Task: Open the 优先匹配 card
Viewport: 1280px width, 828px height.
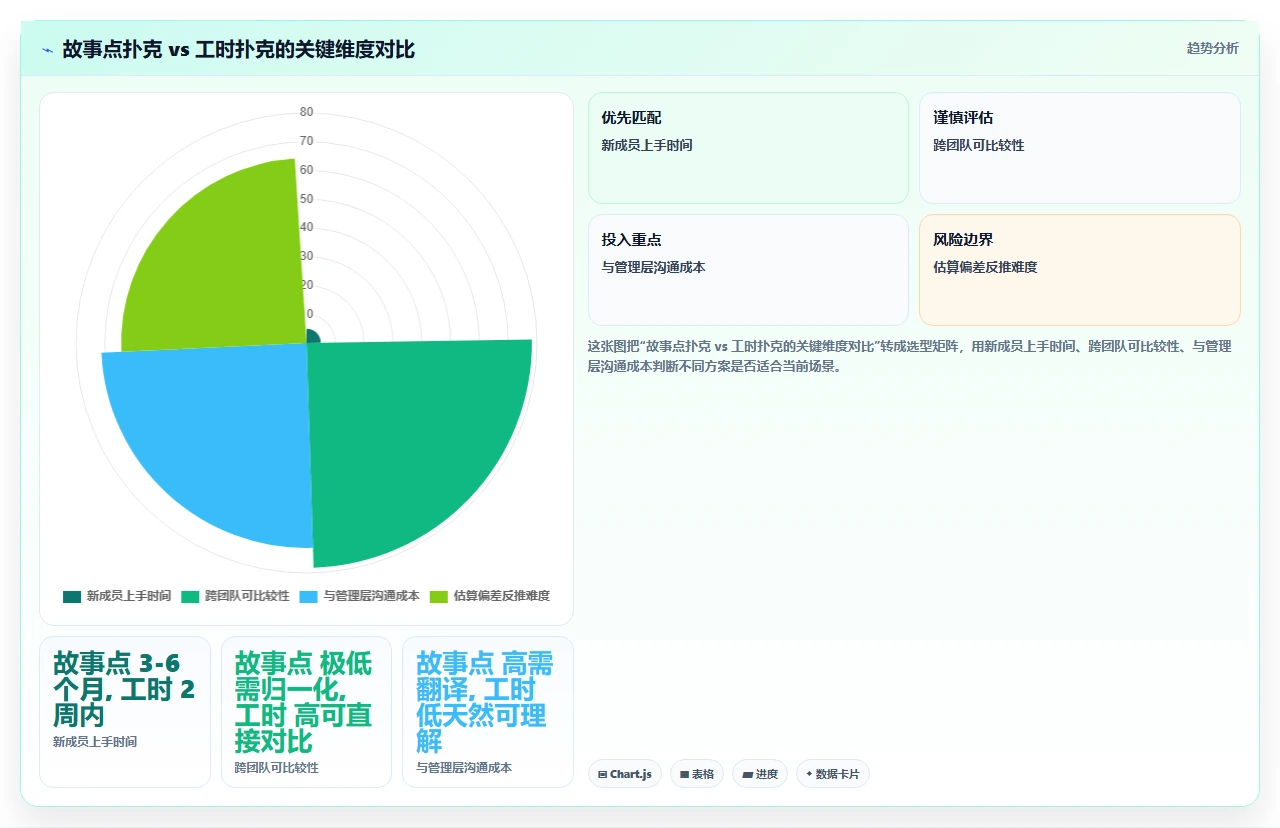Action: (x=748, y=148)
